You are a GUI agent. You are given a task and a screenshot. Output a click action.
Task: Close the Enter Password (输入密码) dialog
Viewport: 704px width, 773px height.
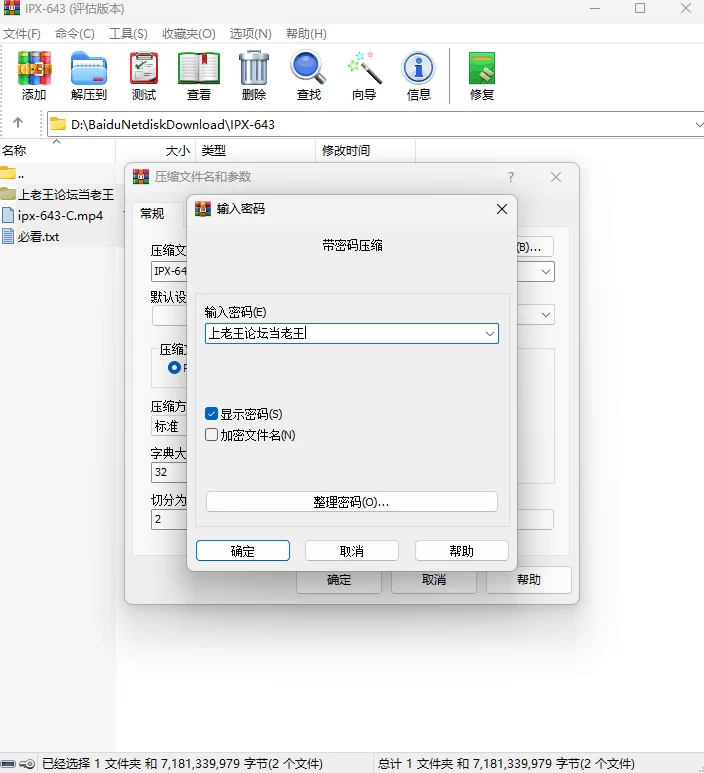click(502, 209)
